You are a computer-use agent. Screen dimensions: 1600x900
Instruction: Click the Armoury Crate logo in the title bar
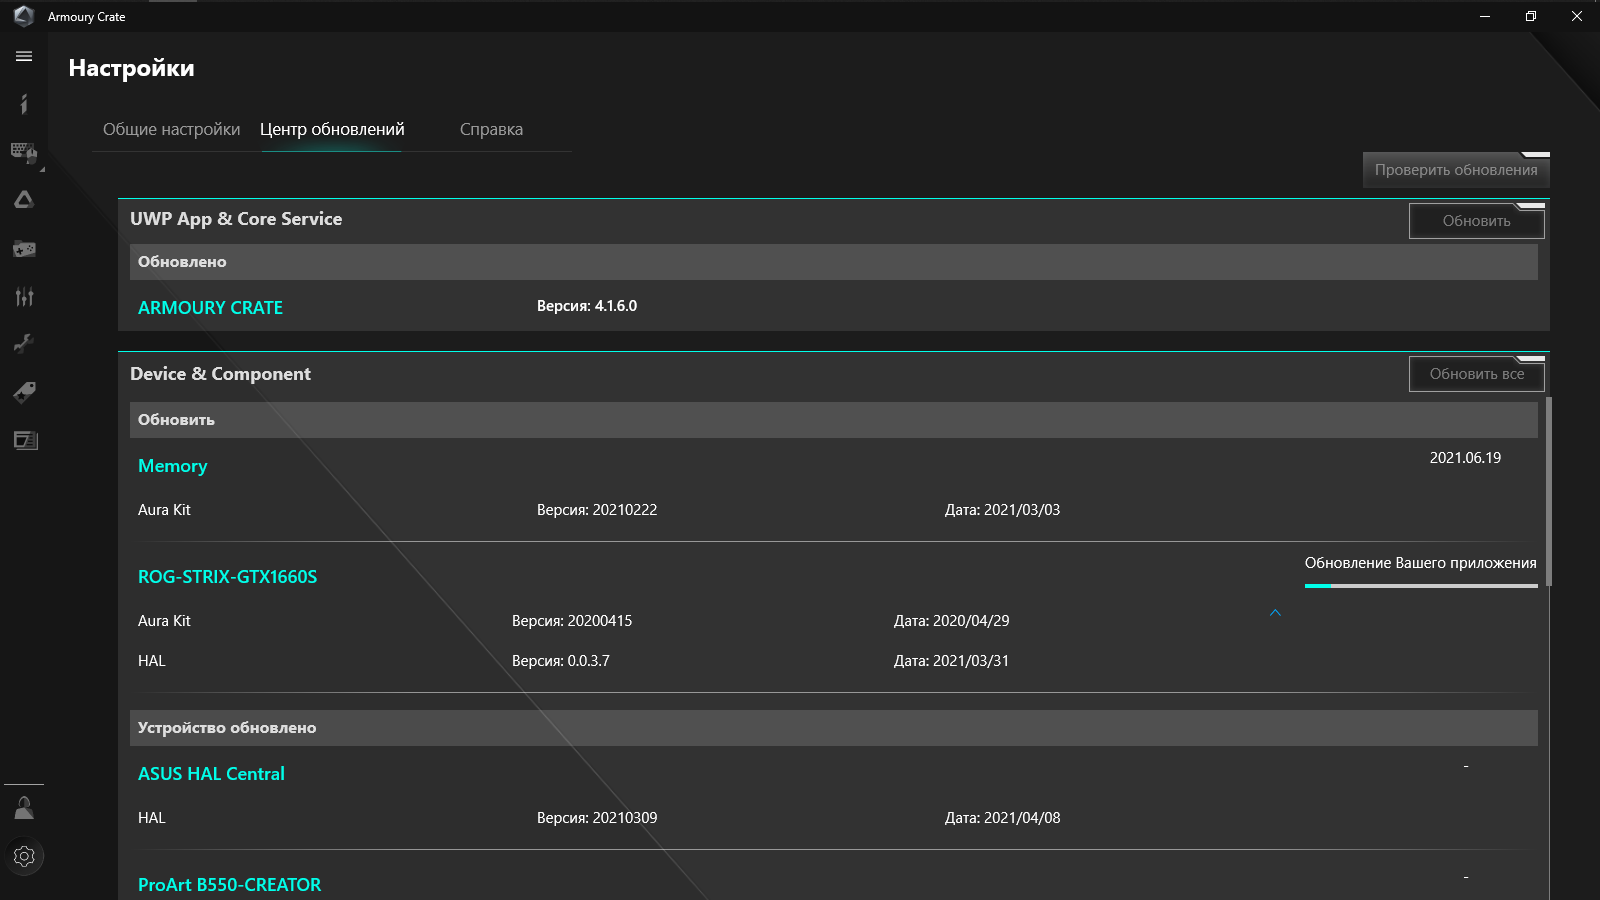click(x=24, y=16)
